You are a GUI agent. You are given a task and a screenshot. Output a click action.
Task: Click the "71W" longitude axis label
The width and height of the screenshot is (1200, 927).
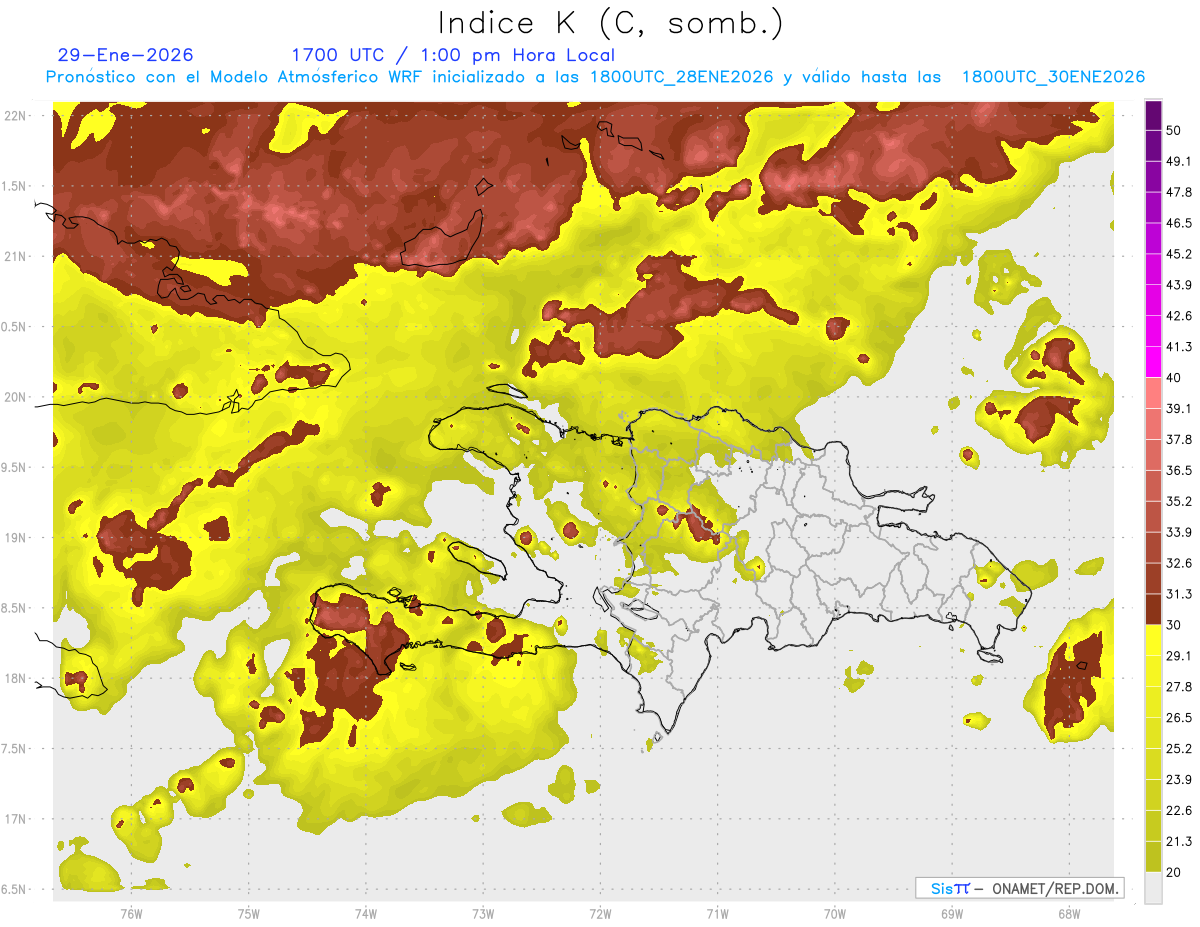pos(717,914)
